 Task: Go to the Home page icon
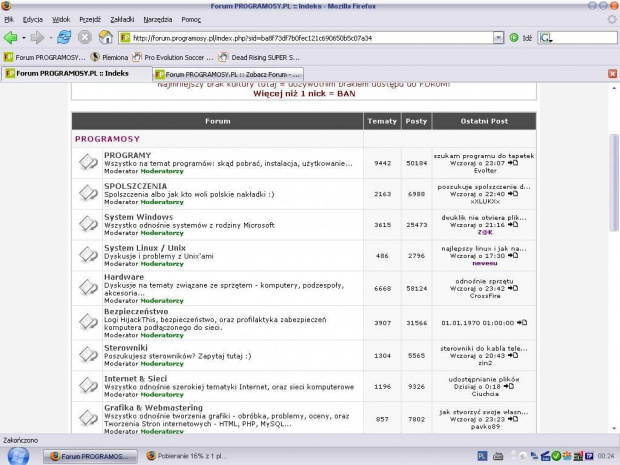pyautogui.click(x=105, y=38)
